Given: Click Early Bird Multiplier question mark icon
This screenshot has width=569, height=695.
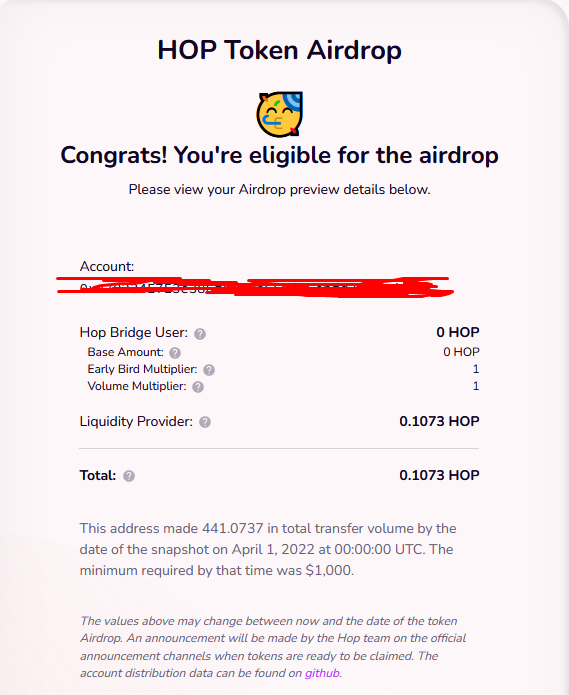Looking at the screenshot, I should [209, 370].
